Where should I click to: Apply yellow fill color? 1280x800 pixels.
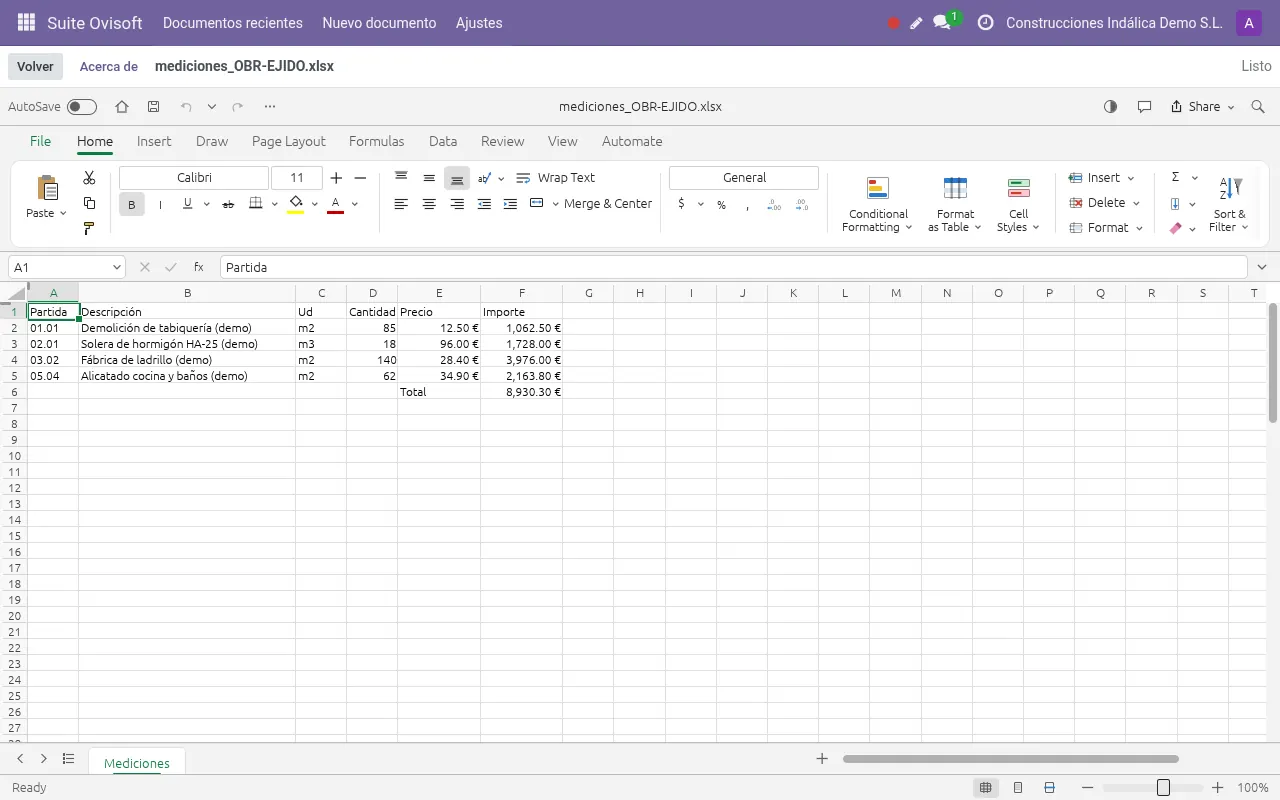pos(295,204)
